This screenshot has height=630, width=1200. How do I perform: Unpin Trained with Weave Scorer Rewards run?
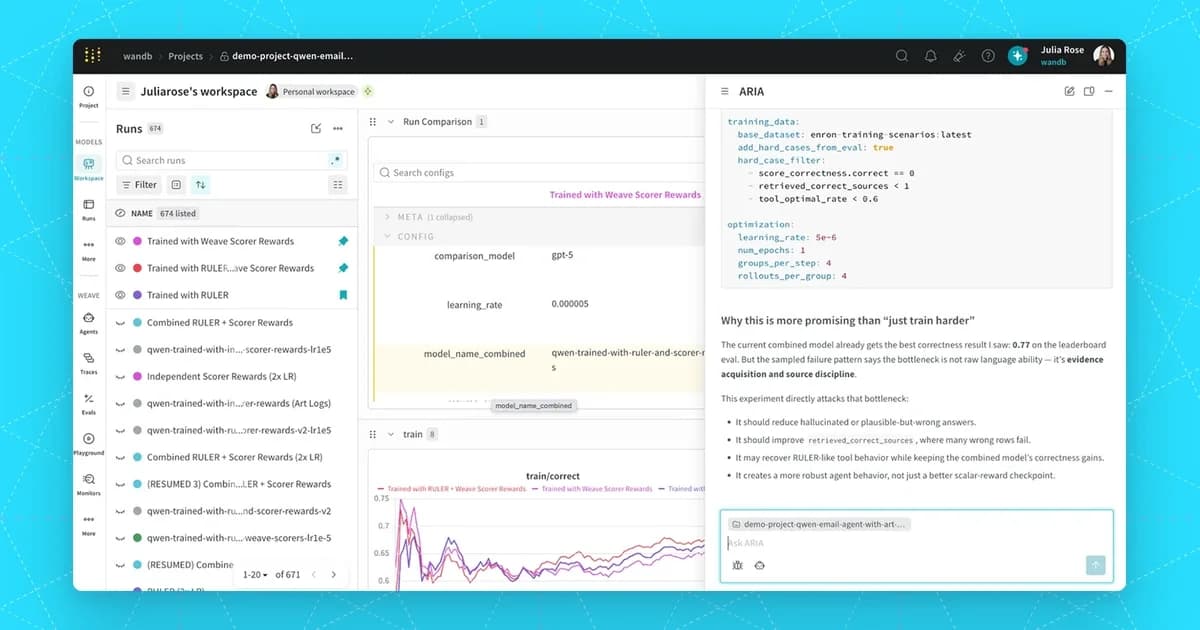click(343, 241)
